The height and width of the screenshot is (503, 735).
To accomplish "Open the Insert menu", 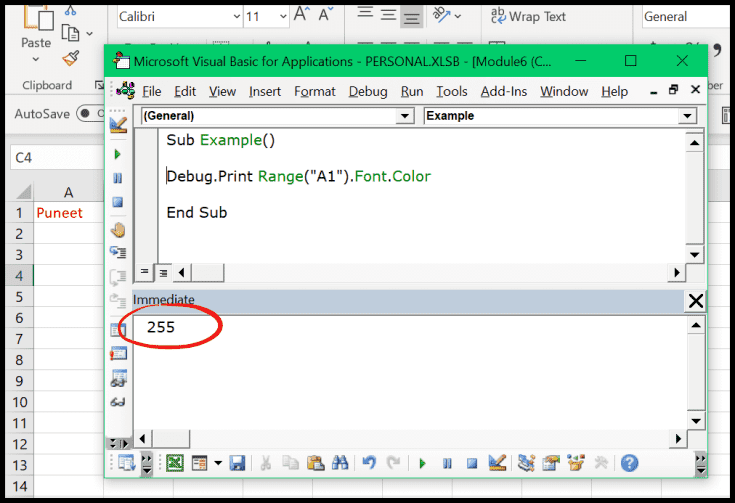I will click(x=265, y=91).
